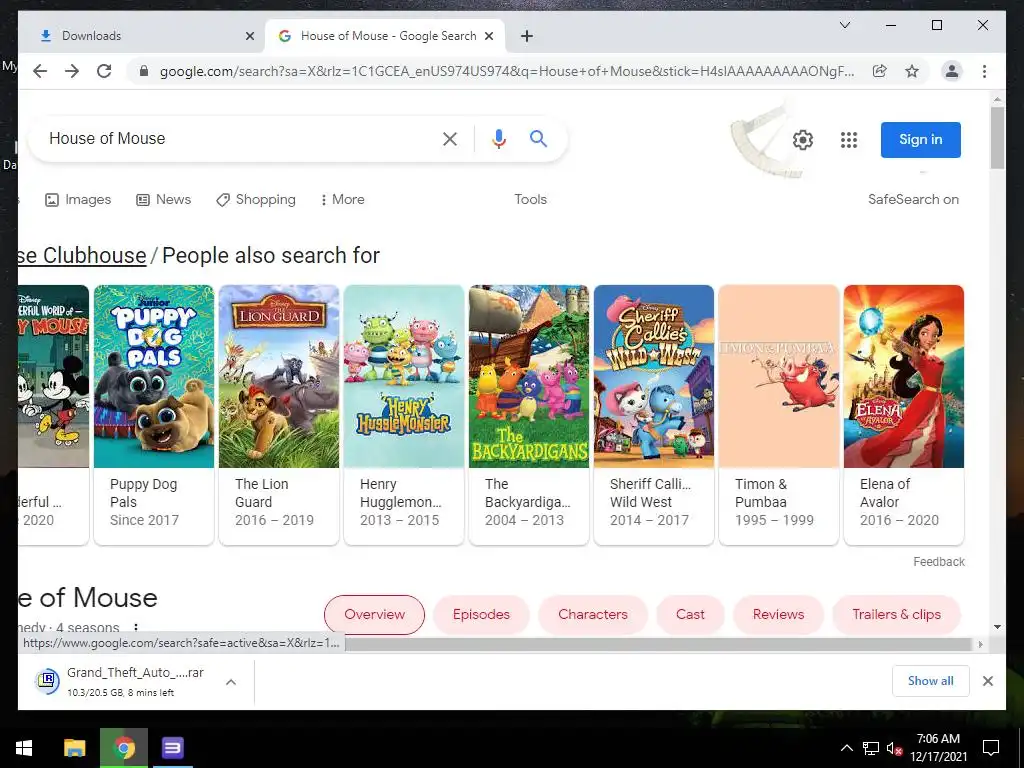Open File Explorer from the taskbar

[74, 748]
